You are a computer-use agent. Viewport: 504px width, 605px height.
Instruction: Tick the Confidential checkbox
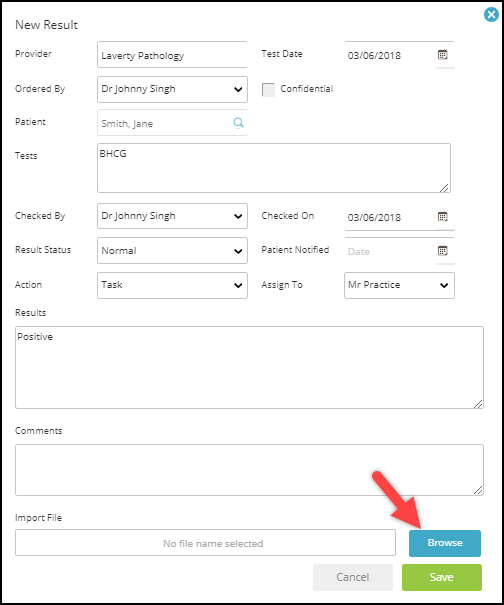click(268, 90)
